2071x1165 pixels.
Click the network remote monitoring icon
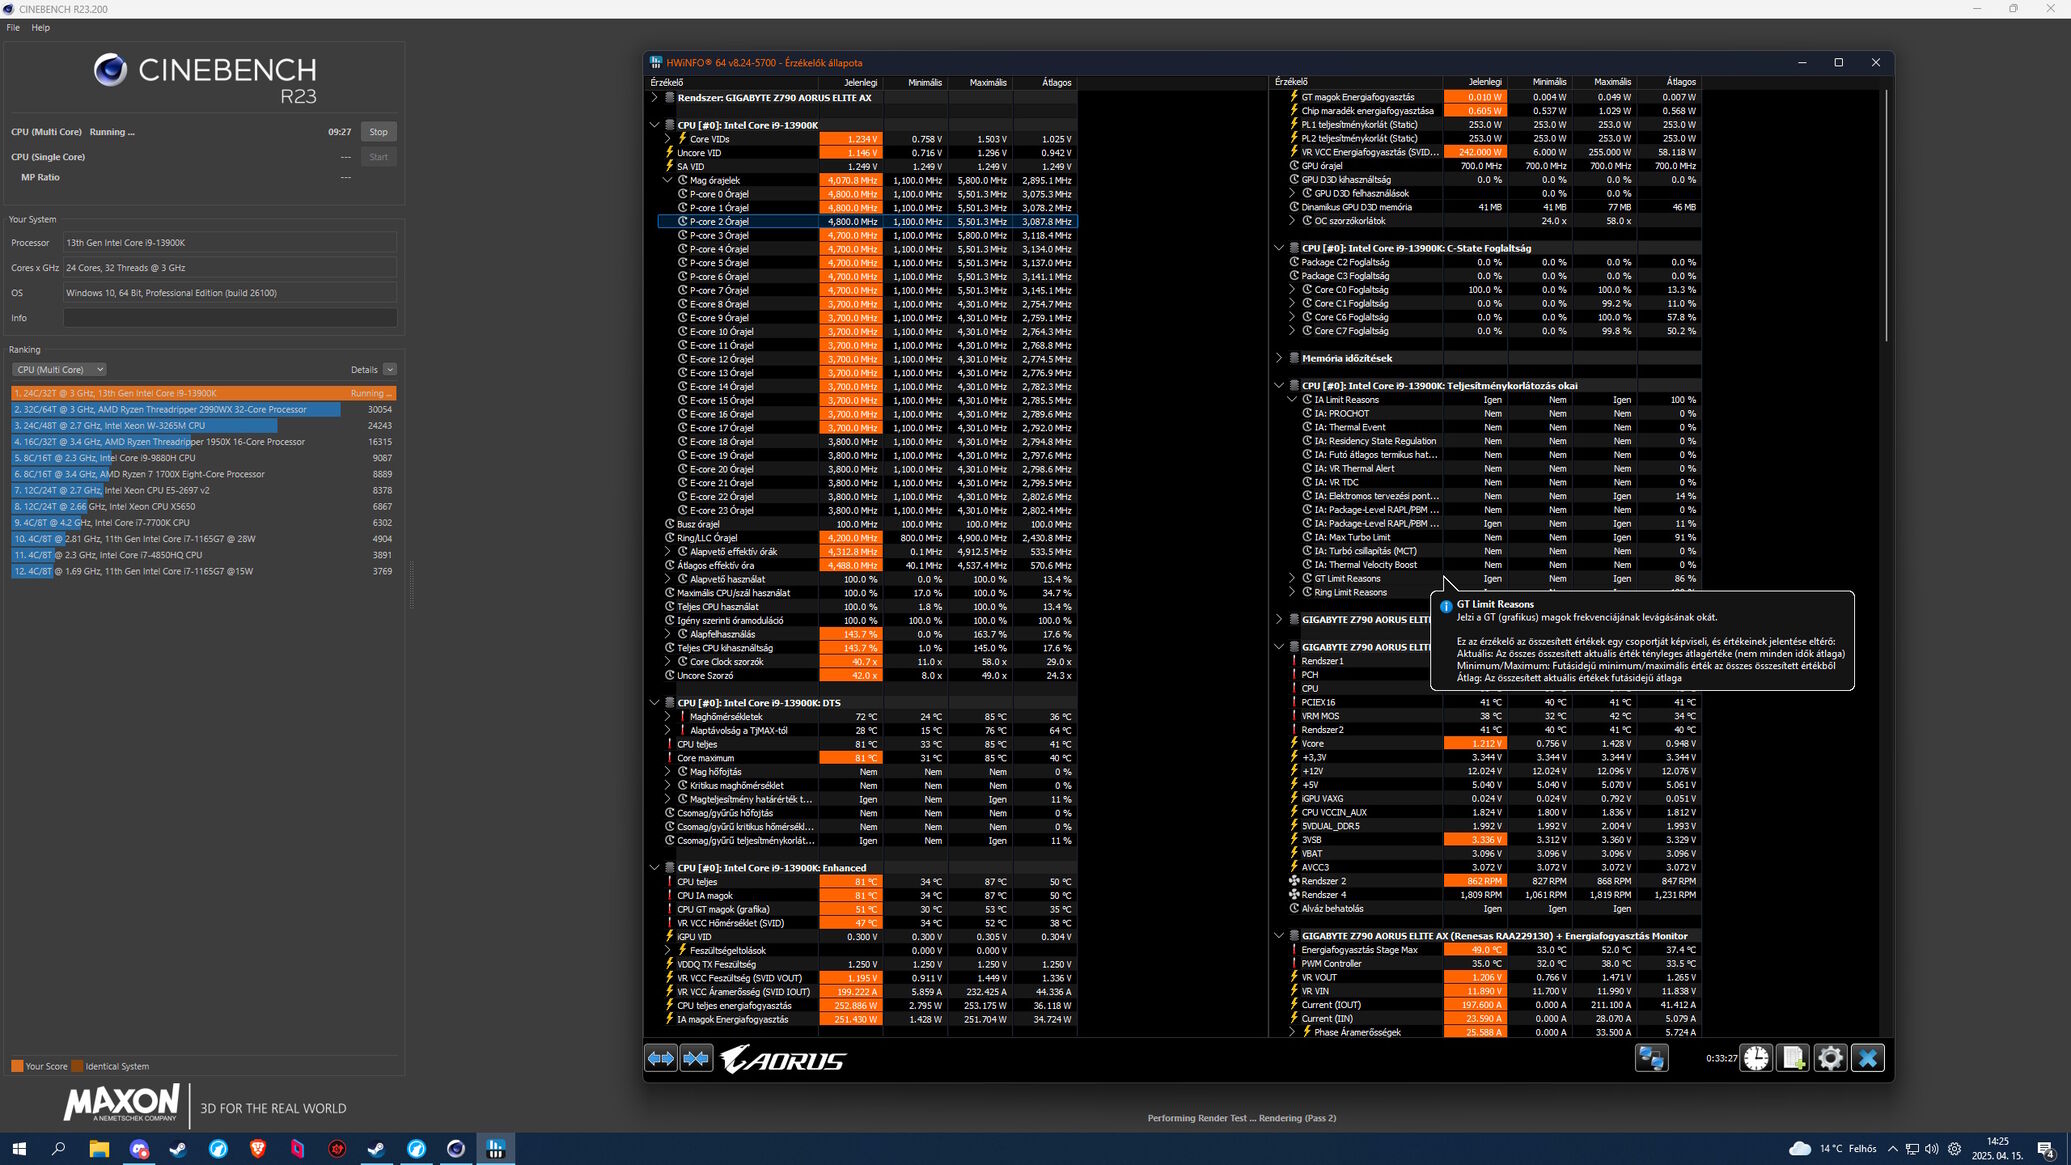coord(1651,1058)
